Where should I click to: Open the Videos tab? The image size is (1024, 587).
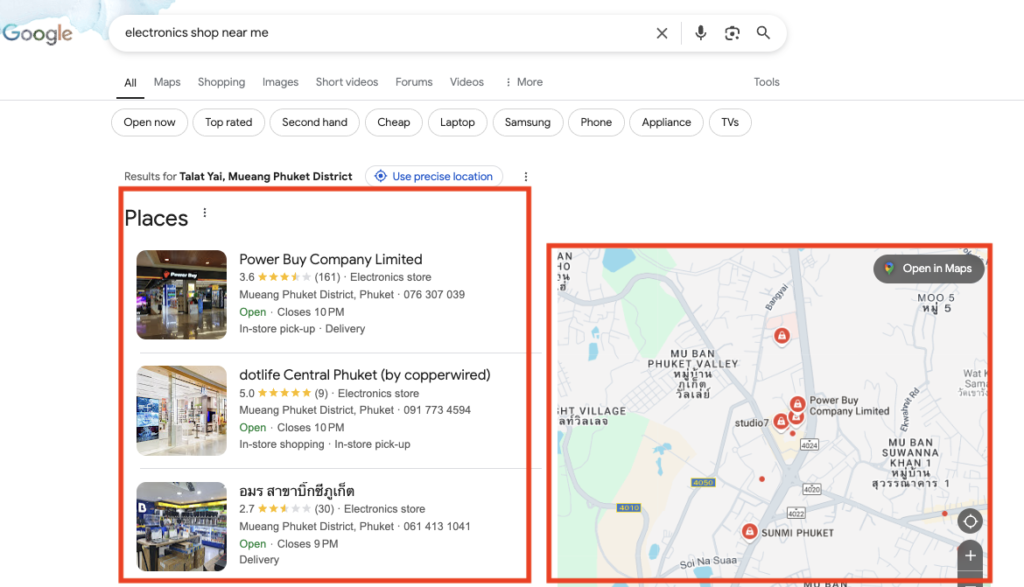(466, 82)
